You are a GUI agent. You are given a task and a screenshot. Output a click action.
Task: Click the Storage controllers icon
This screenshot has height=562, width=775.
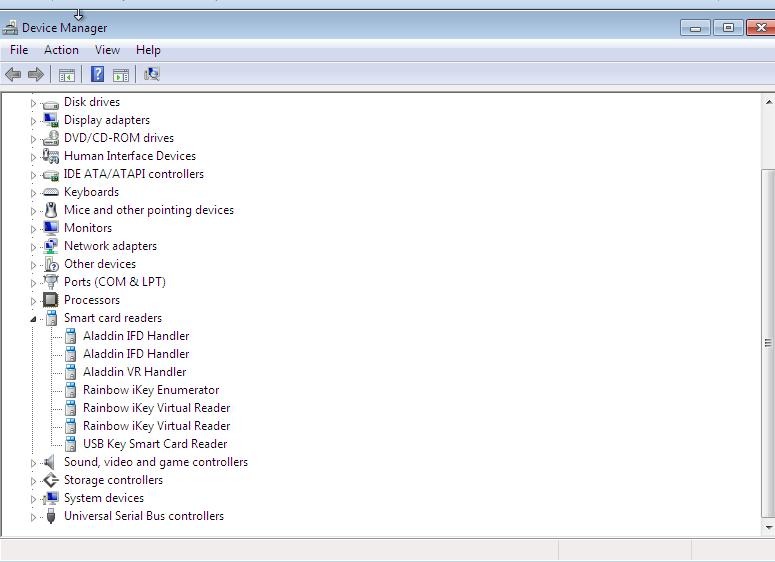pyautogui.click(x=50, y=480)
